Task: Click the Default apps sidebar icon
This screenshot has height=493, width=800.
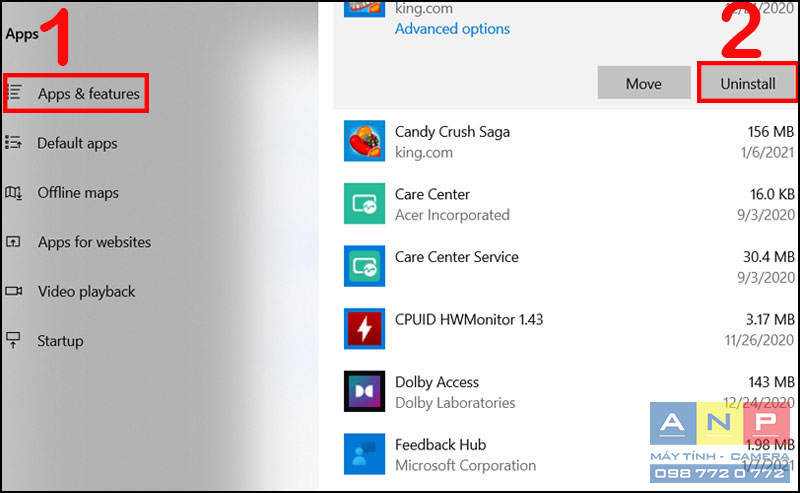Action: [x=13, y=142]
